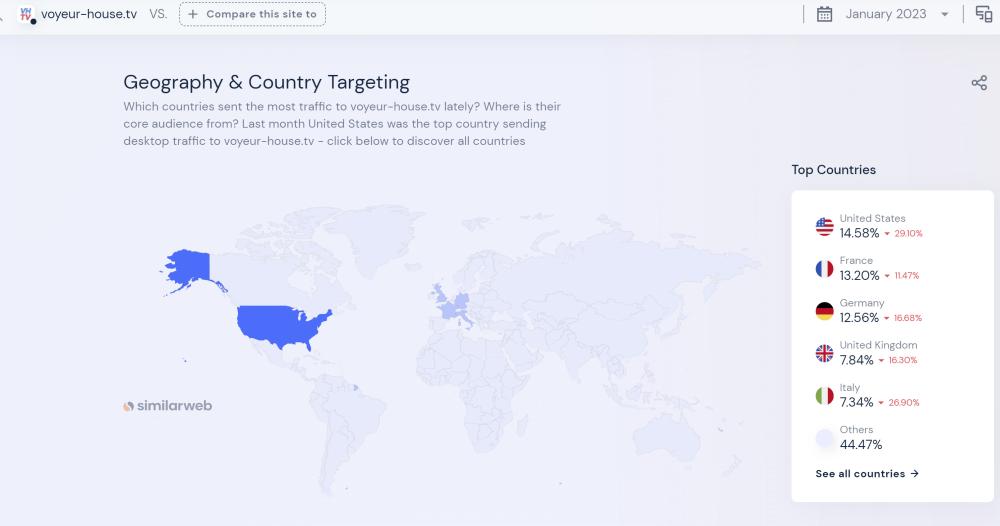Viewport: 1000px width, 526px height.
Task: Click the Similarweb logo on the map
Action: click(168, 406)
